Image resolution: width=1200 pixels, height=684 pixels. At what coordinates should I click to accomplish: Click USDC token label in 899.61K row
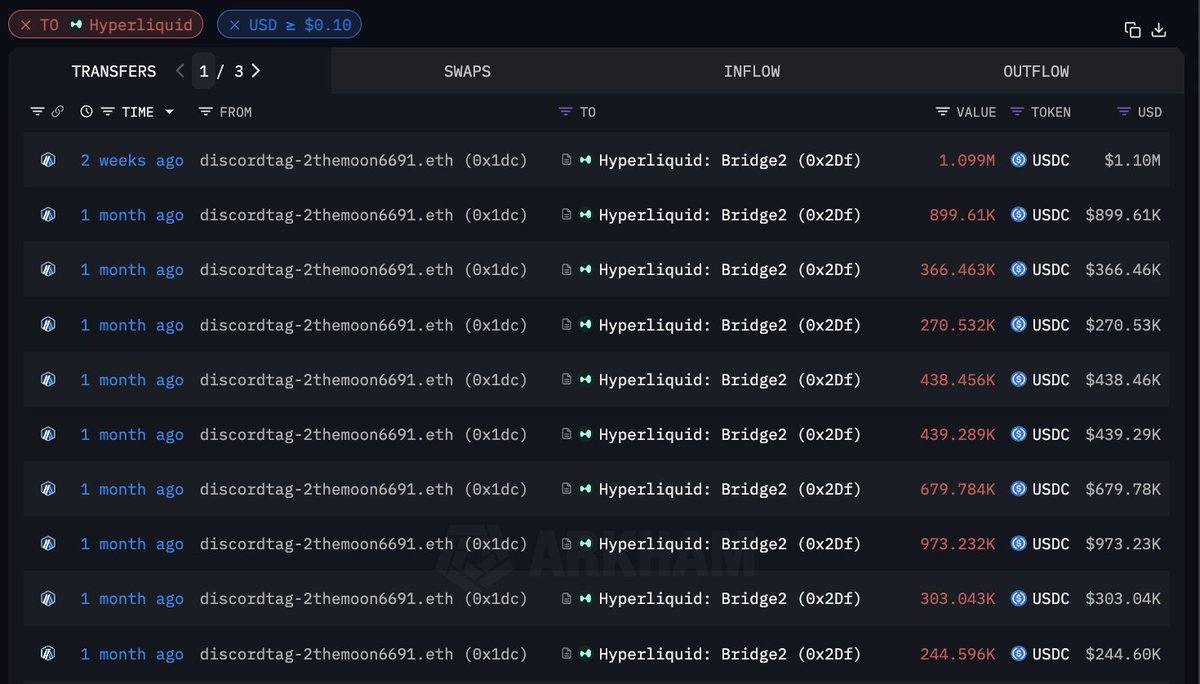pos(1051,215)
